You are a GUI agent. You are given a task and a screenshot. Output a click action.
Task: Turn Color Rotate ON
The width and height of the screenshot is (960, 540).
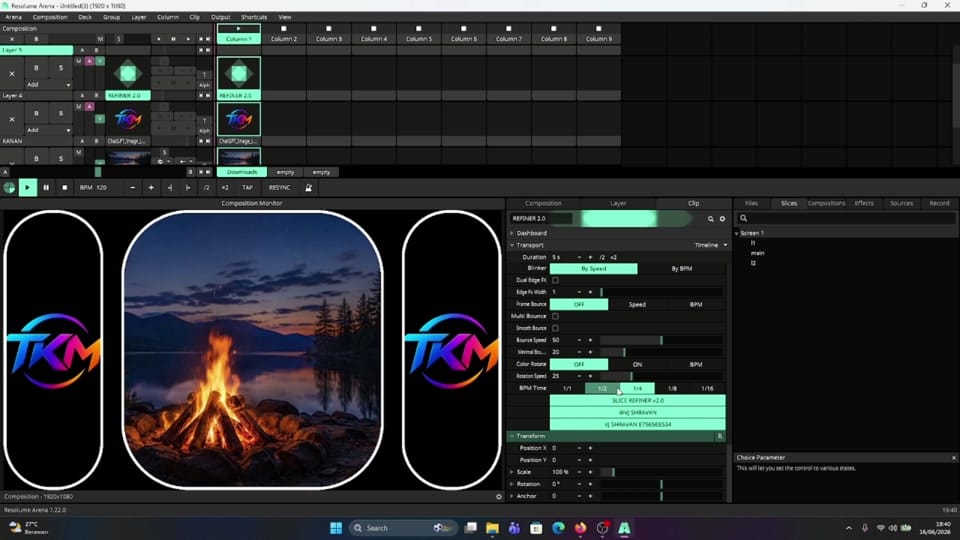pyautogui.click(x=637, y=364)
